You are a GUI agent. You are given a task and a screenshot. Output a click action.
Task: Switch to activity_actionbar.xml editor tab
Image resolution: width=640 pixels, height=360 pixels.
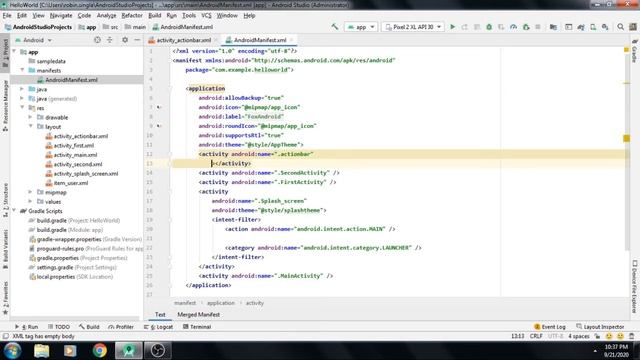(183, 40)
